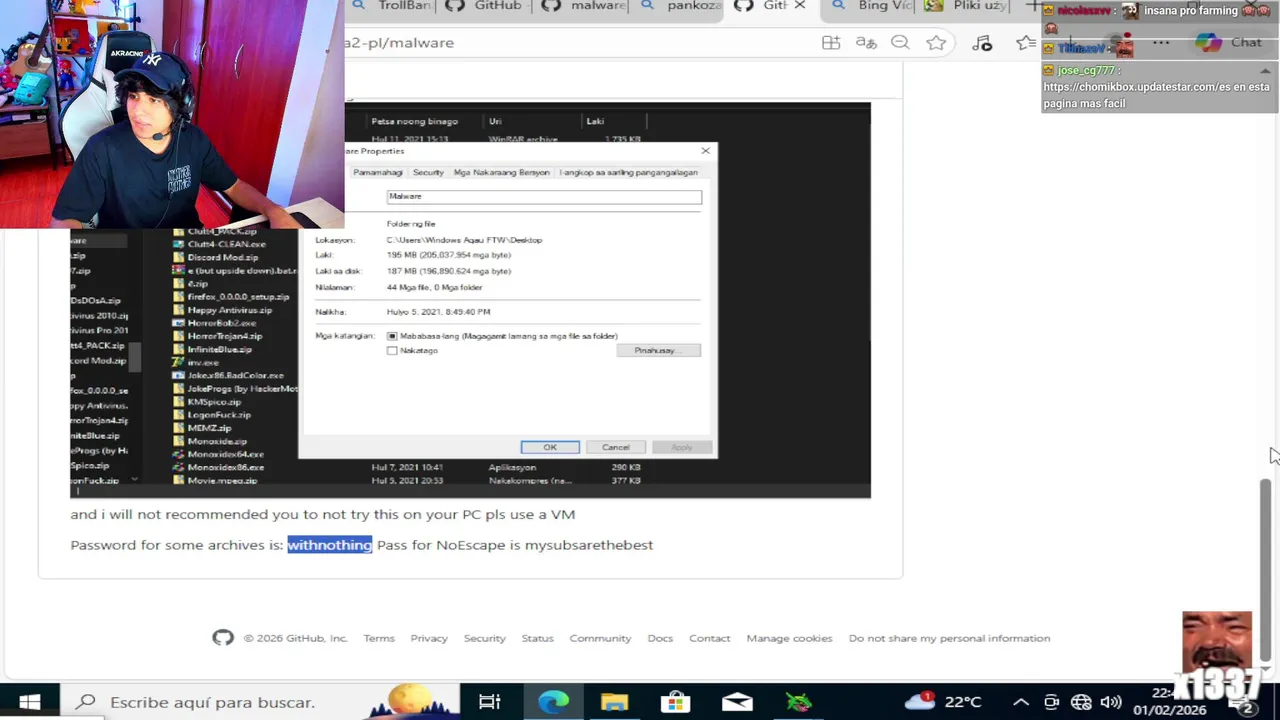
Task: Click the Microsoft Edge taskbar icon
Action: coord(553,702)
